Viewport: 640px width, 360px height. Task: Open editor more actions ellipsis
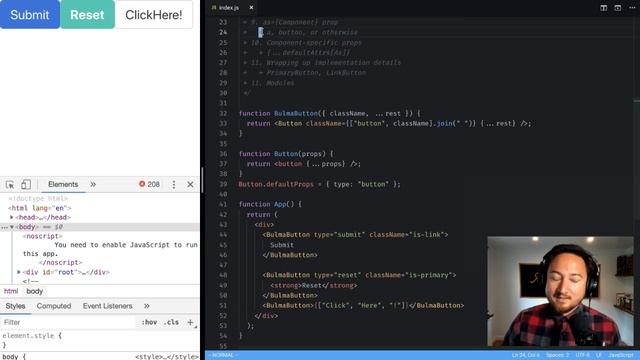pos(632,8)
